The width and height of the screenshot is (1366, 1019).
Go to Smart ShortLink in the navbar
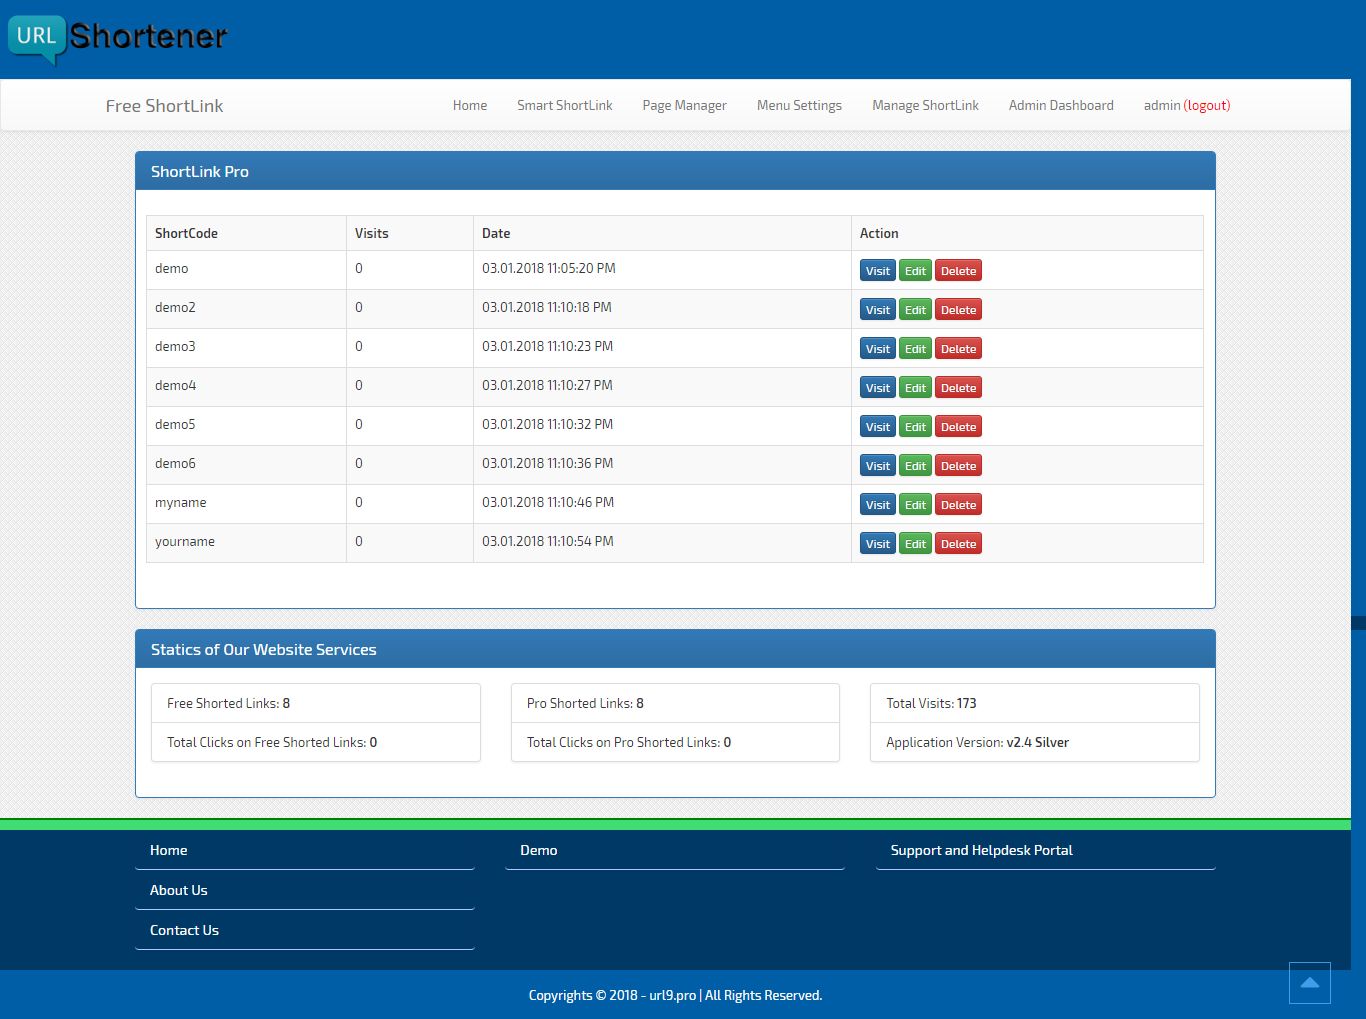[564, 105]
